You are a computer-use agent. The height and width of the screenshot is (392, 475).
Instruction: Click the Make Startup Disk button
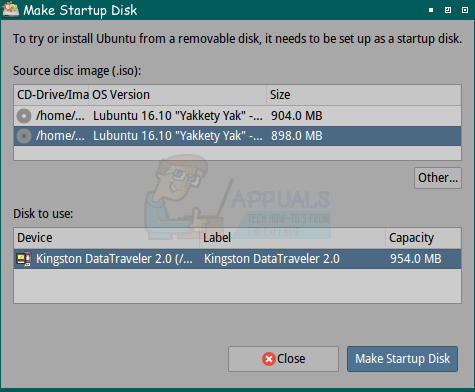click(x=402, y=359)
